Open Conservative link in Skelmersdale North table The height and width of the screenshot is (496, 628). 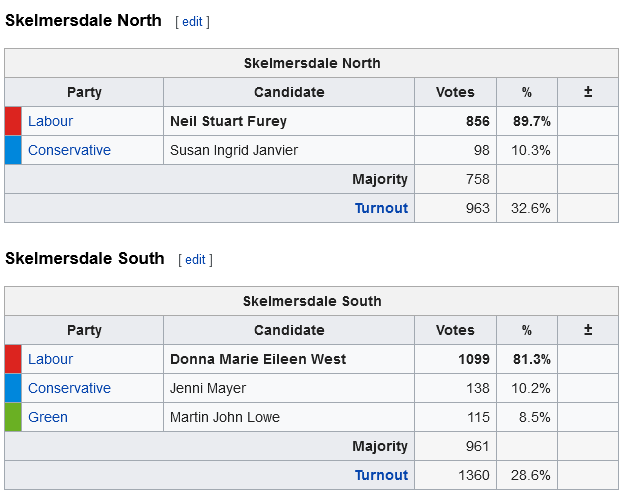tap(69, 150)
